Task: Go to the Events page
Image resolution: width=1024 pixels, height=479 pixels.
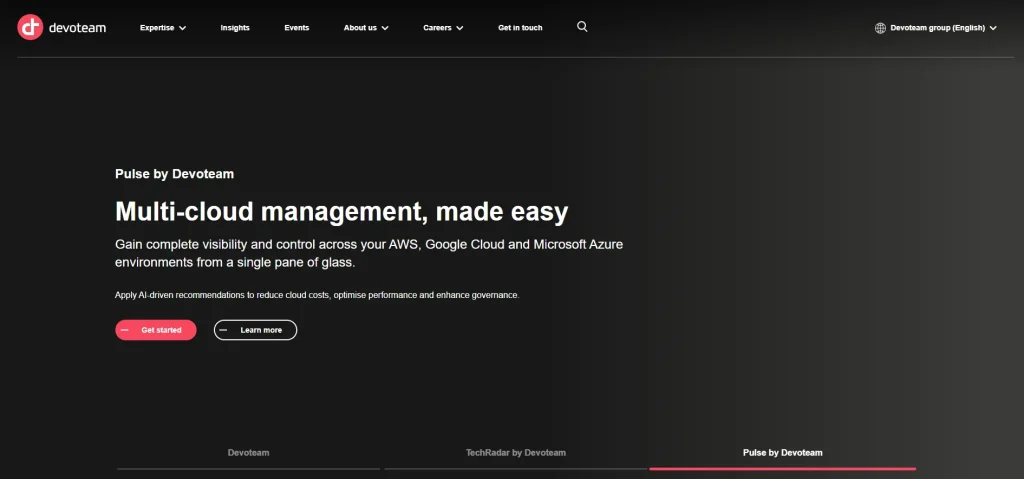Action: click(x=296, y=28)
